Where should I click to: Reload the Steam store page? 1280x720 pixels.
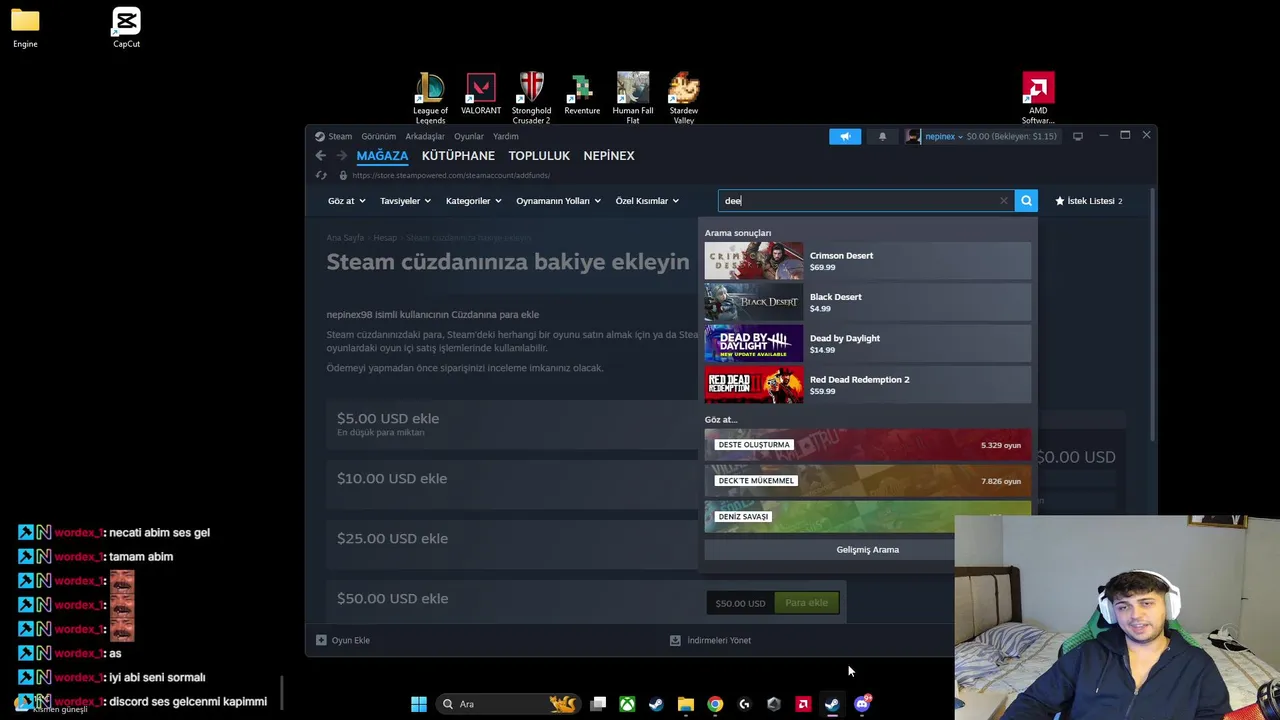pos(321,175)
